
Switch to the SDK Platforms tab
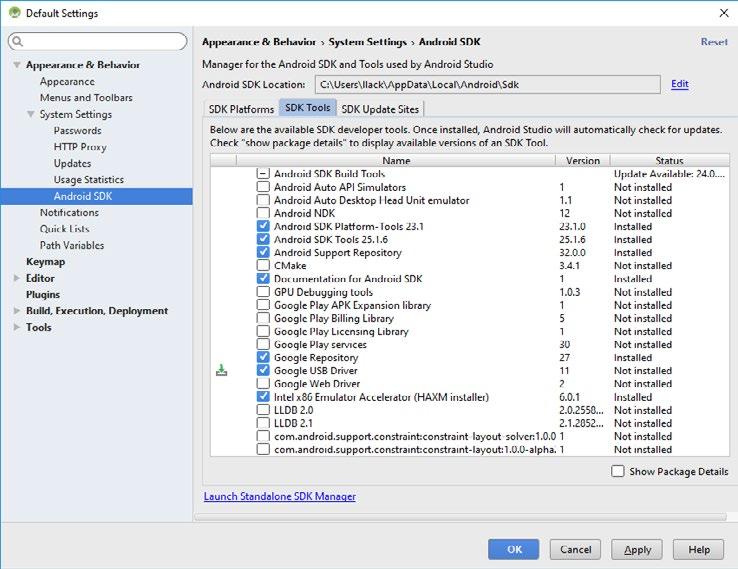tap(241, 109)
